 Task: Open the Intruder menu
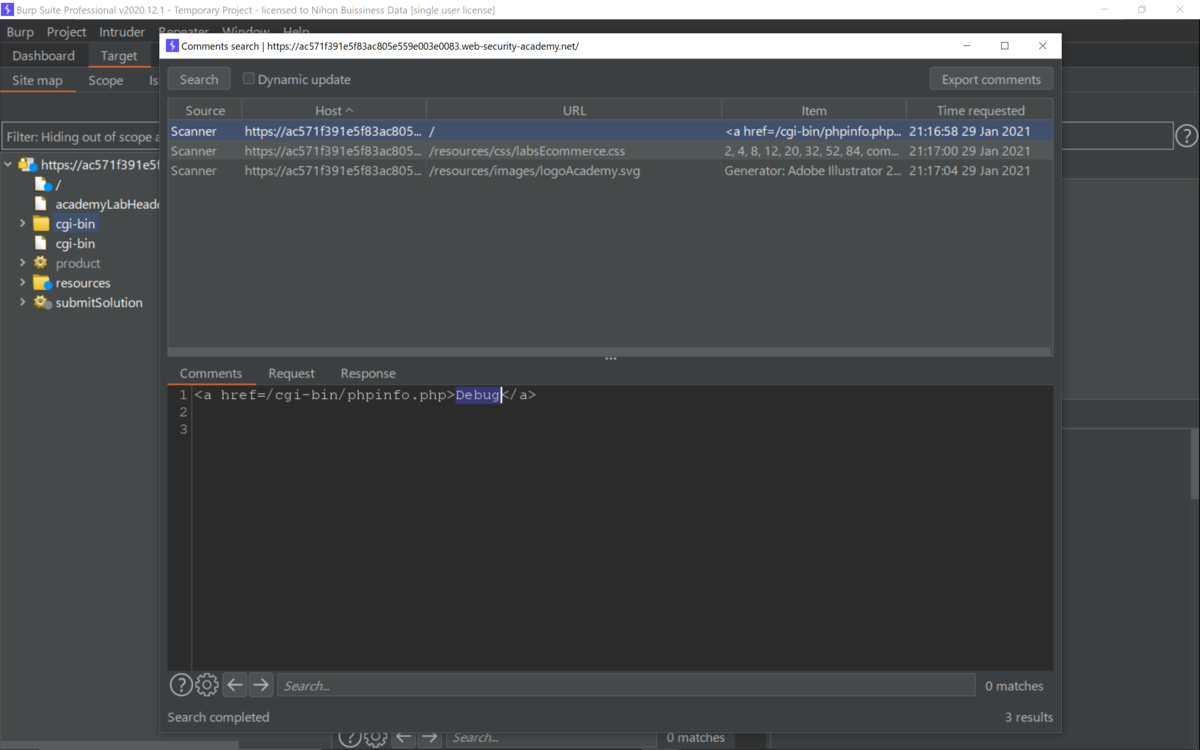point(122,32)
